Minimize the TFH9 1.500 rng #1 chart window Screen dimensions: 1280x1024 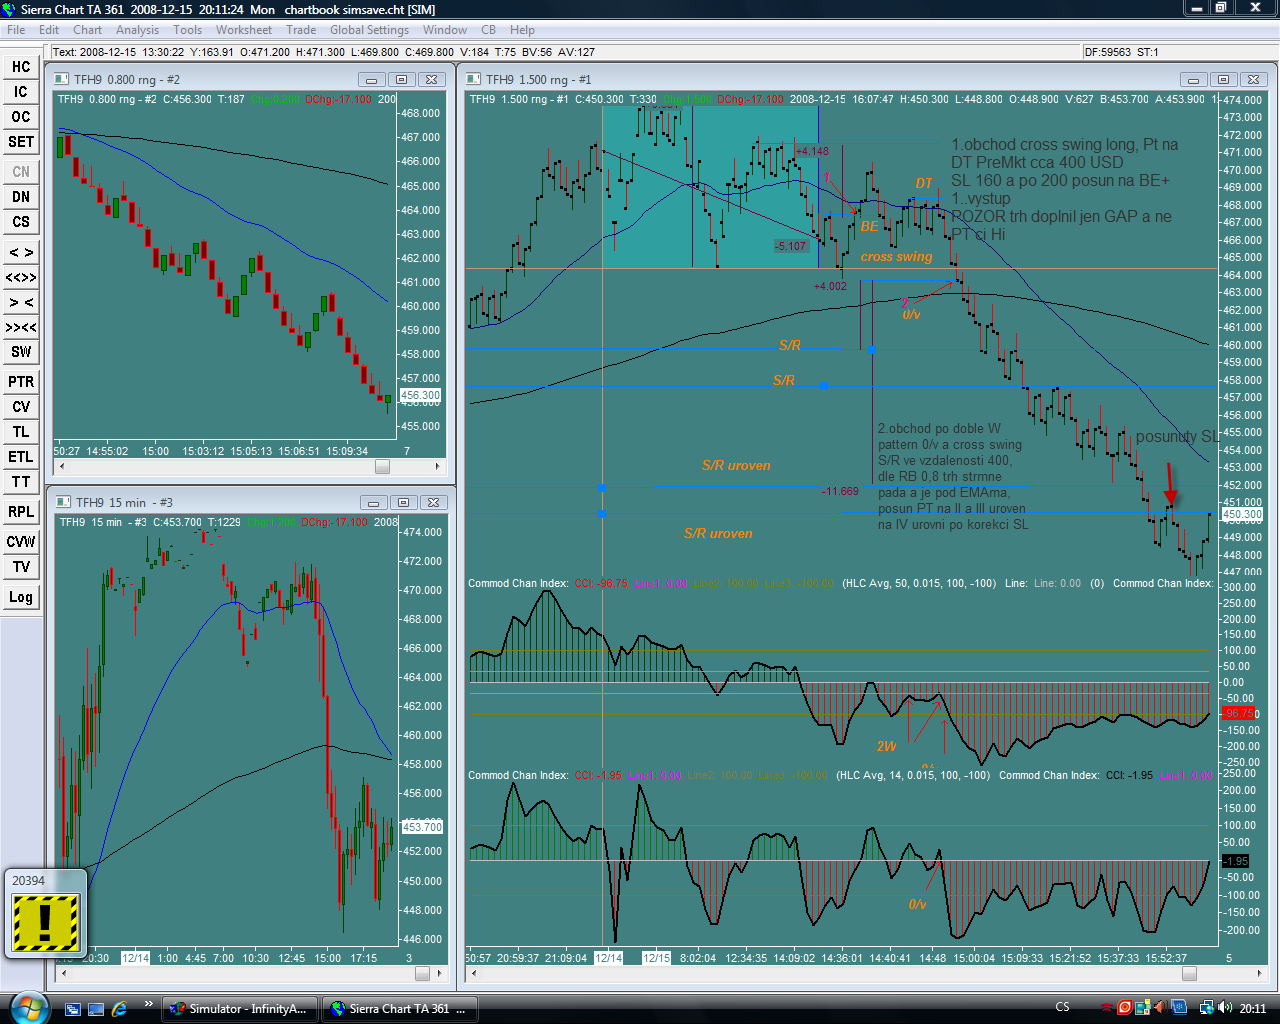(x=1193, y=79)
